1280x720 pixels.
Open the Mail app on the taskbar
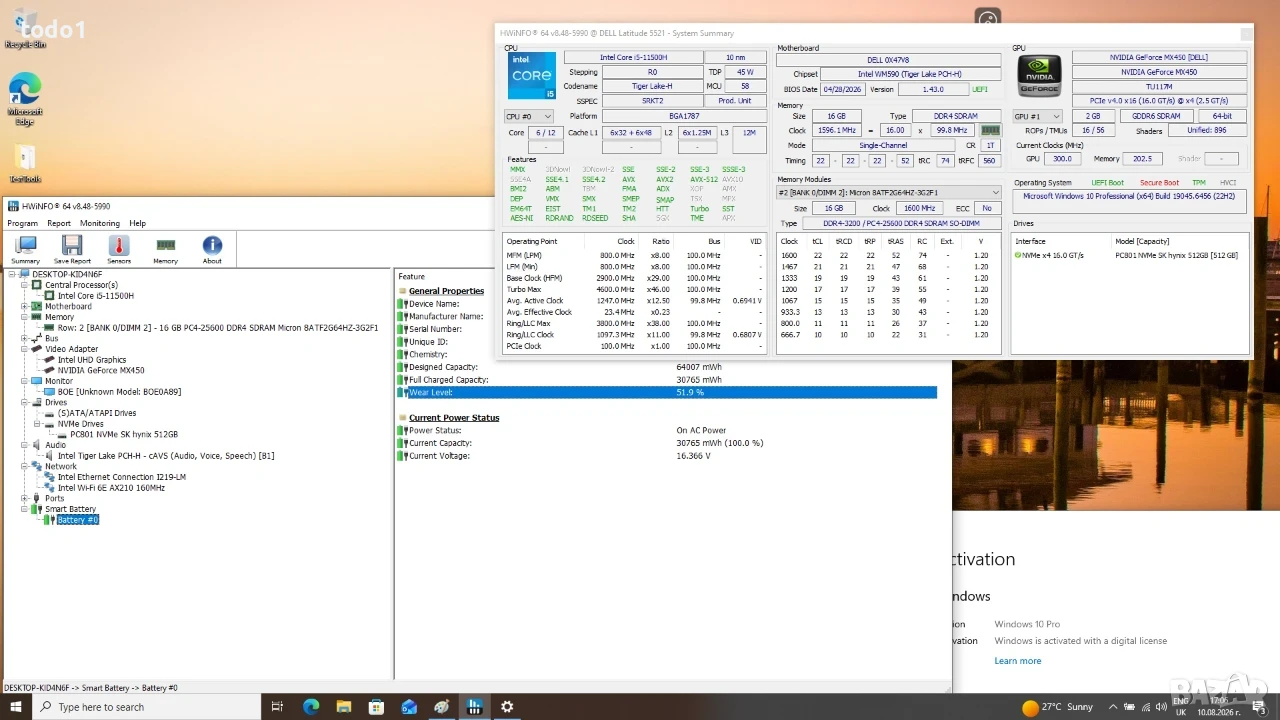(x=409, y=707)
